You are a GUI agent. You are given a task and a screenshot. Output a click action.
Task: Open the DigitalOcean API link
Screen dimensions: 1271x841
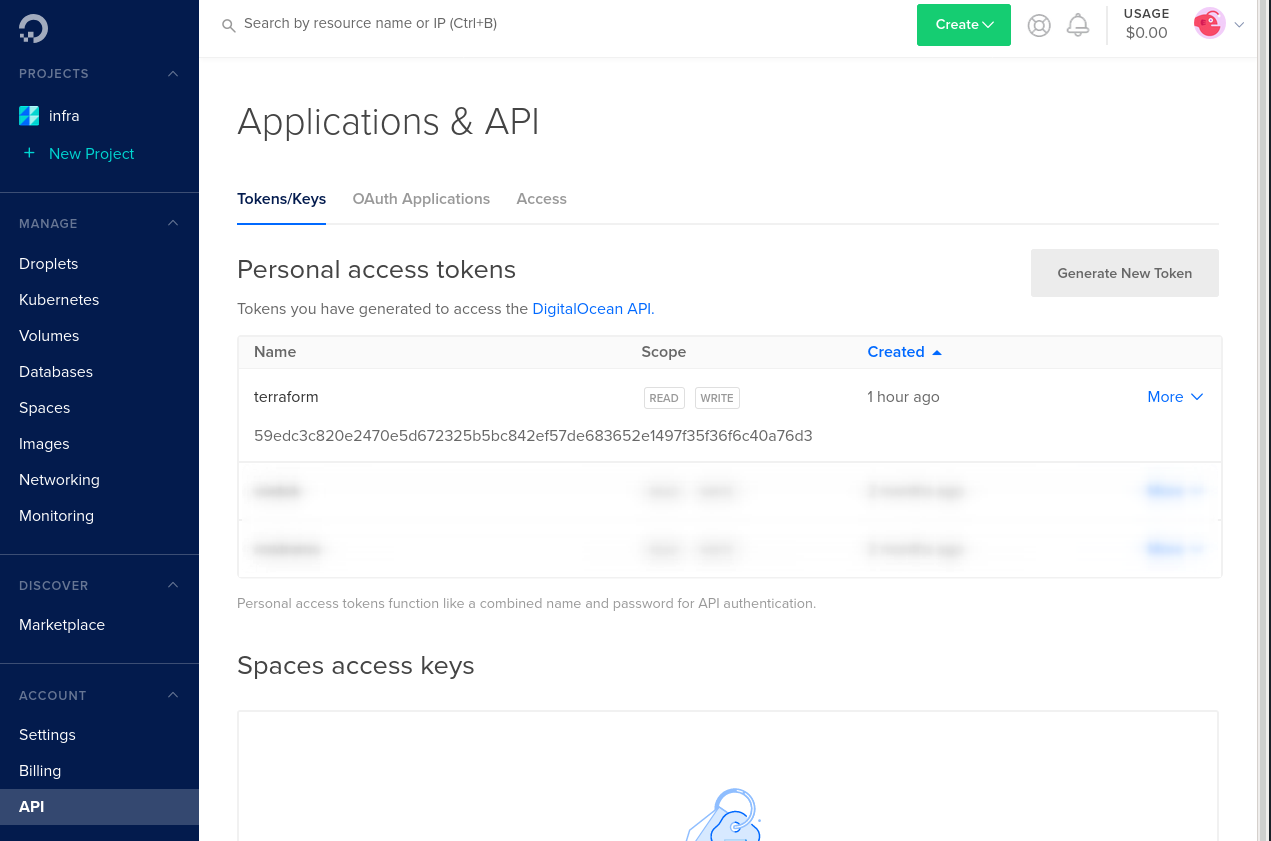[x=591, y=309]
